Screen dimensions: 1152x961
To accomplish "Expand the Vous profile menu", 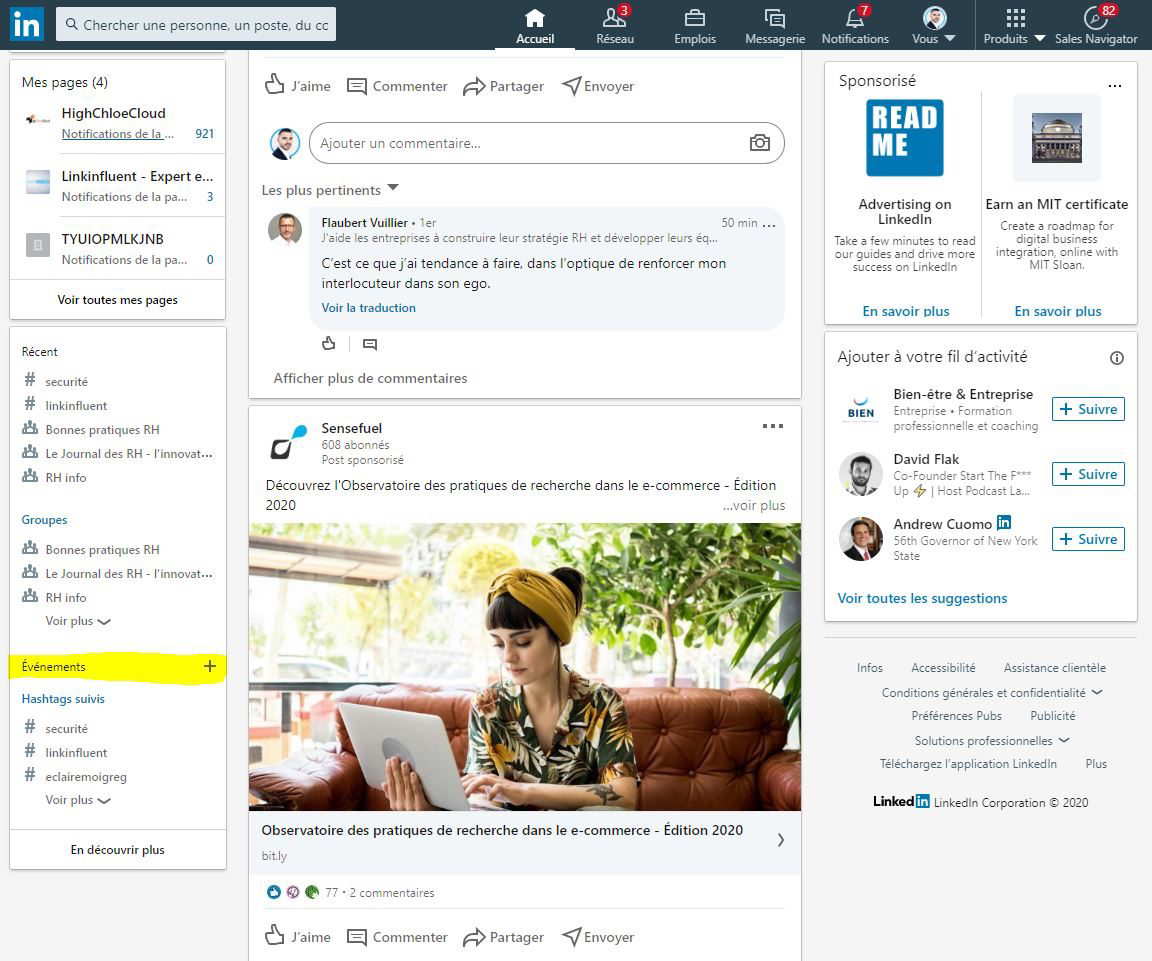I will pos(934,26).
